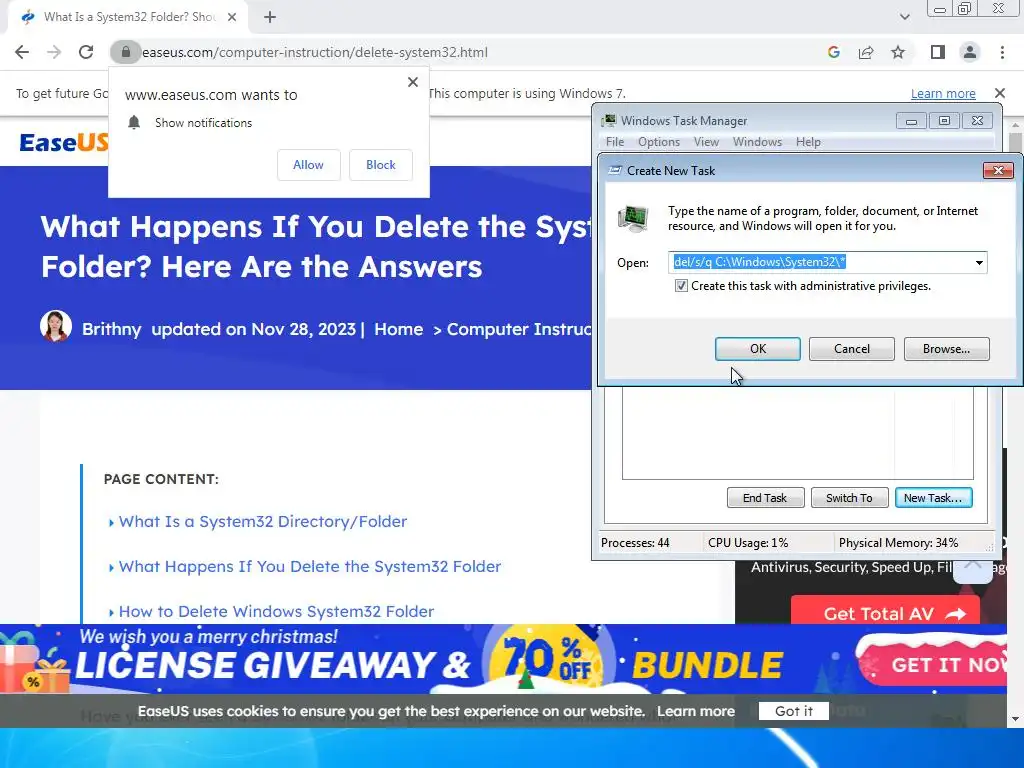The image size is (1024, 768).
Task: Click Switch To in Task Manager
Action: point(849,498)
